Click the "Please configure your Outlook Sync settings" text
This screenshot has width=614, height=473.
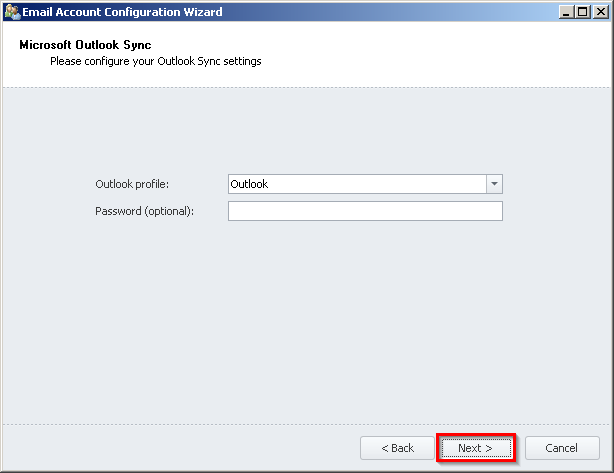coord(155,61)
